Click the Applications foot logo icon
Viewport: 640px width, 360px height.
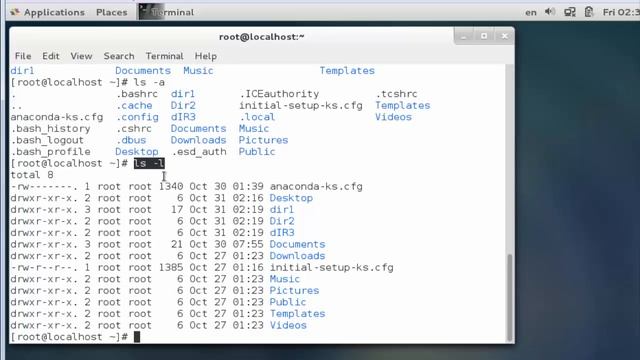coord(15,12)
